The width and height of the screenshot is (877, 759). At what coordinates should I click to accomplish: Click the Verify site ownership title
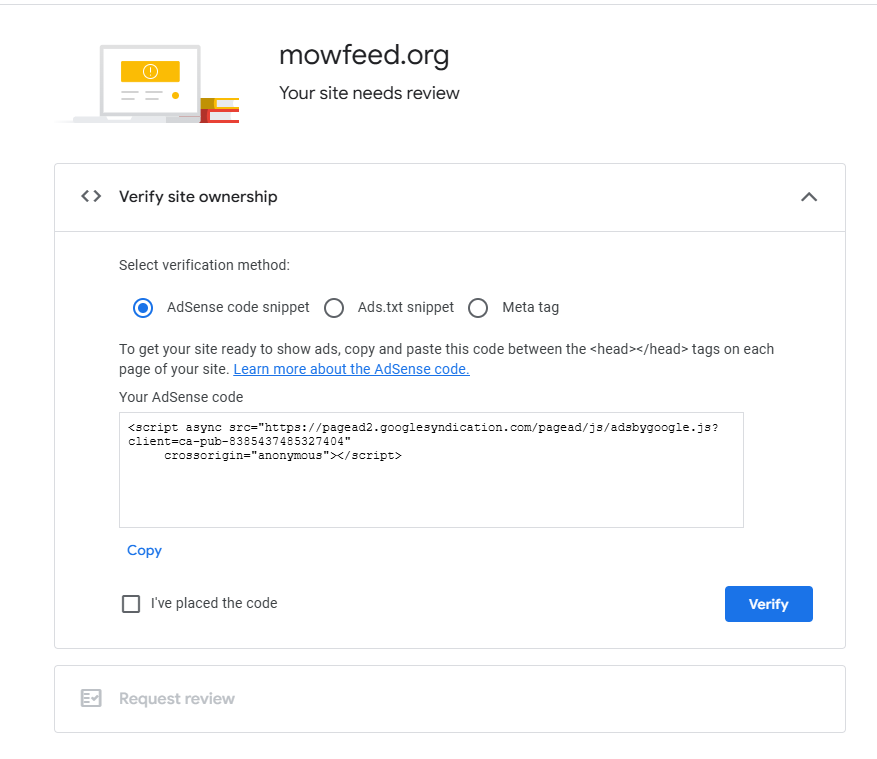tap(198, 197)
